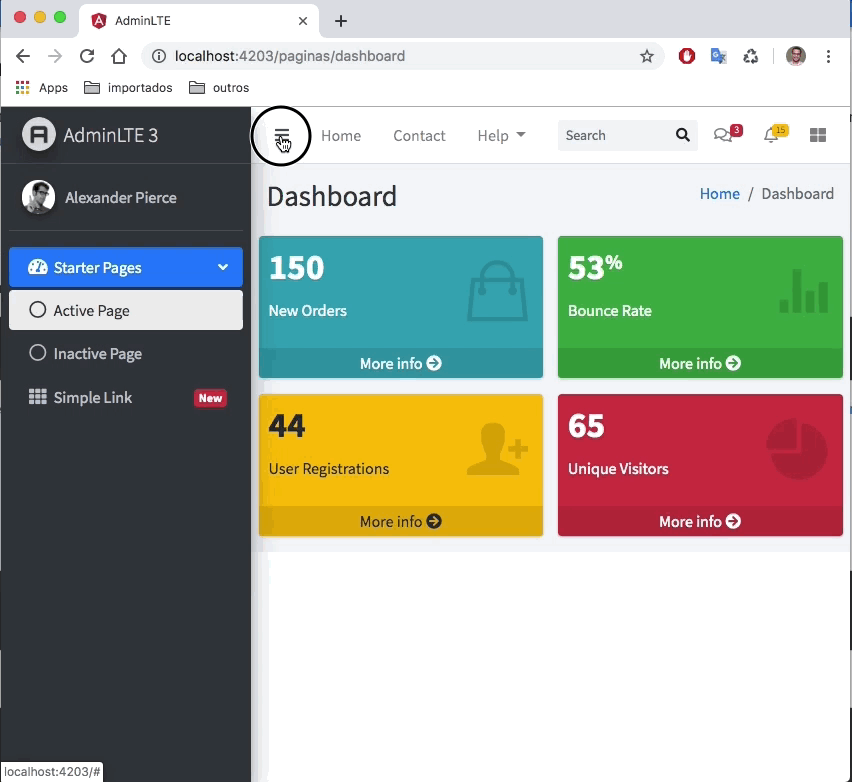Click the Simple Link grid icon
Image resolution: width=852 pixels, height=782 pixels.
pyautogui.click(x=37, y=397)
